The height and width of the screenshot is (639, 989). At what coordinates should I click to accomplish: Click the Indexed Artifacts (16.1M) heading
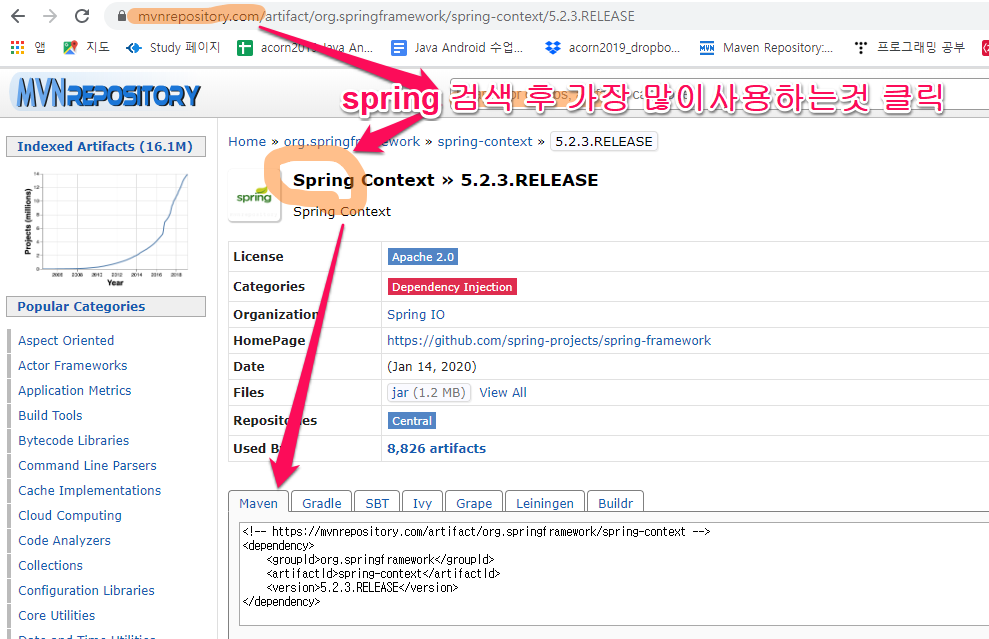(105, 146)
